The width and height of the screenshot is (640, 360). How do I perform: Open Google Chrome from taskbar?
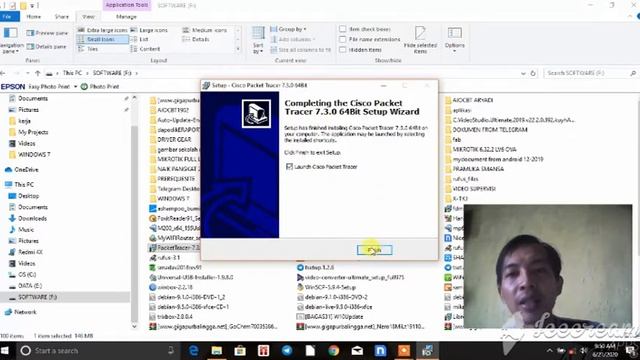(x=333, y=350)
